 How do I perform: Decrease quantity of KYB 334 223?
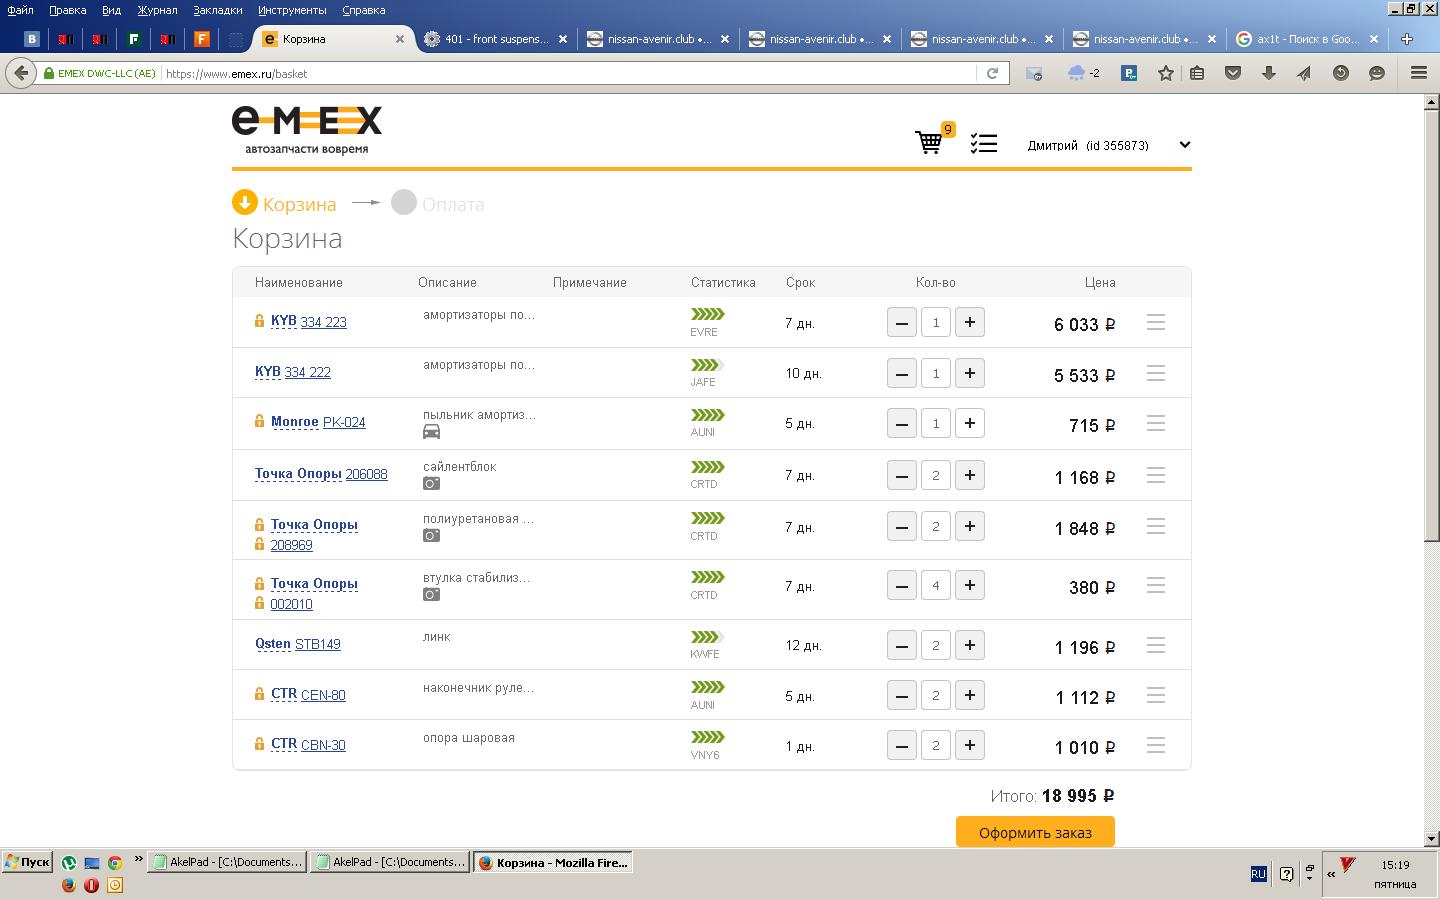pyautogui.click(x=902, y=322)
